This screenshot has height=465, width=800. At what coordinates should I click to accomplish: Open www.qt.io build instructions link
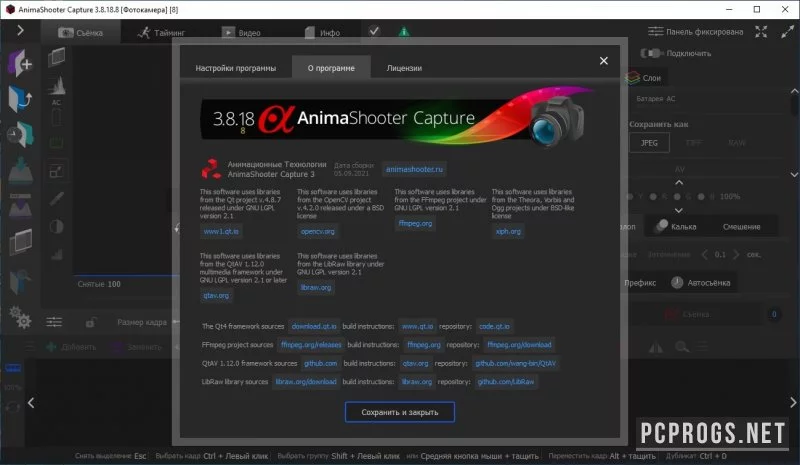417,326
